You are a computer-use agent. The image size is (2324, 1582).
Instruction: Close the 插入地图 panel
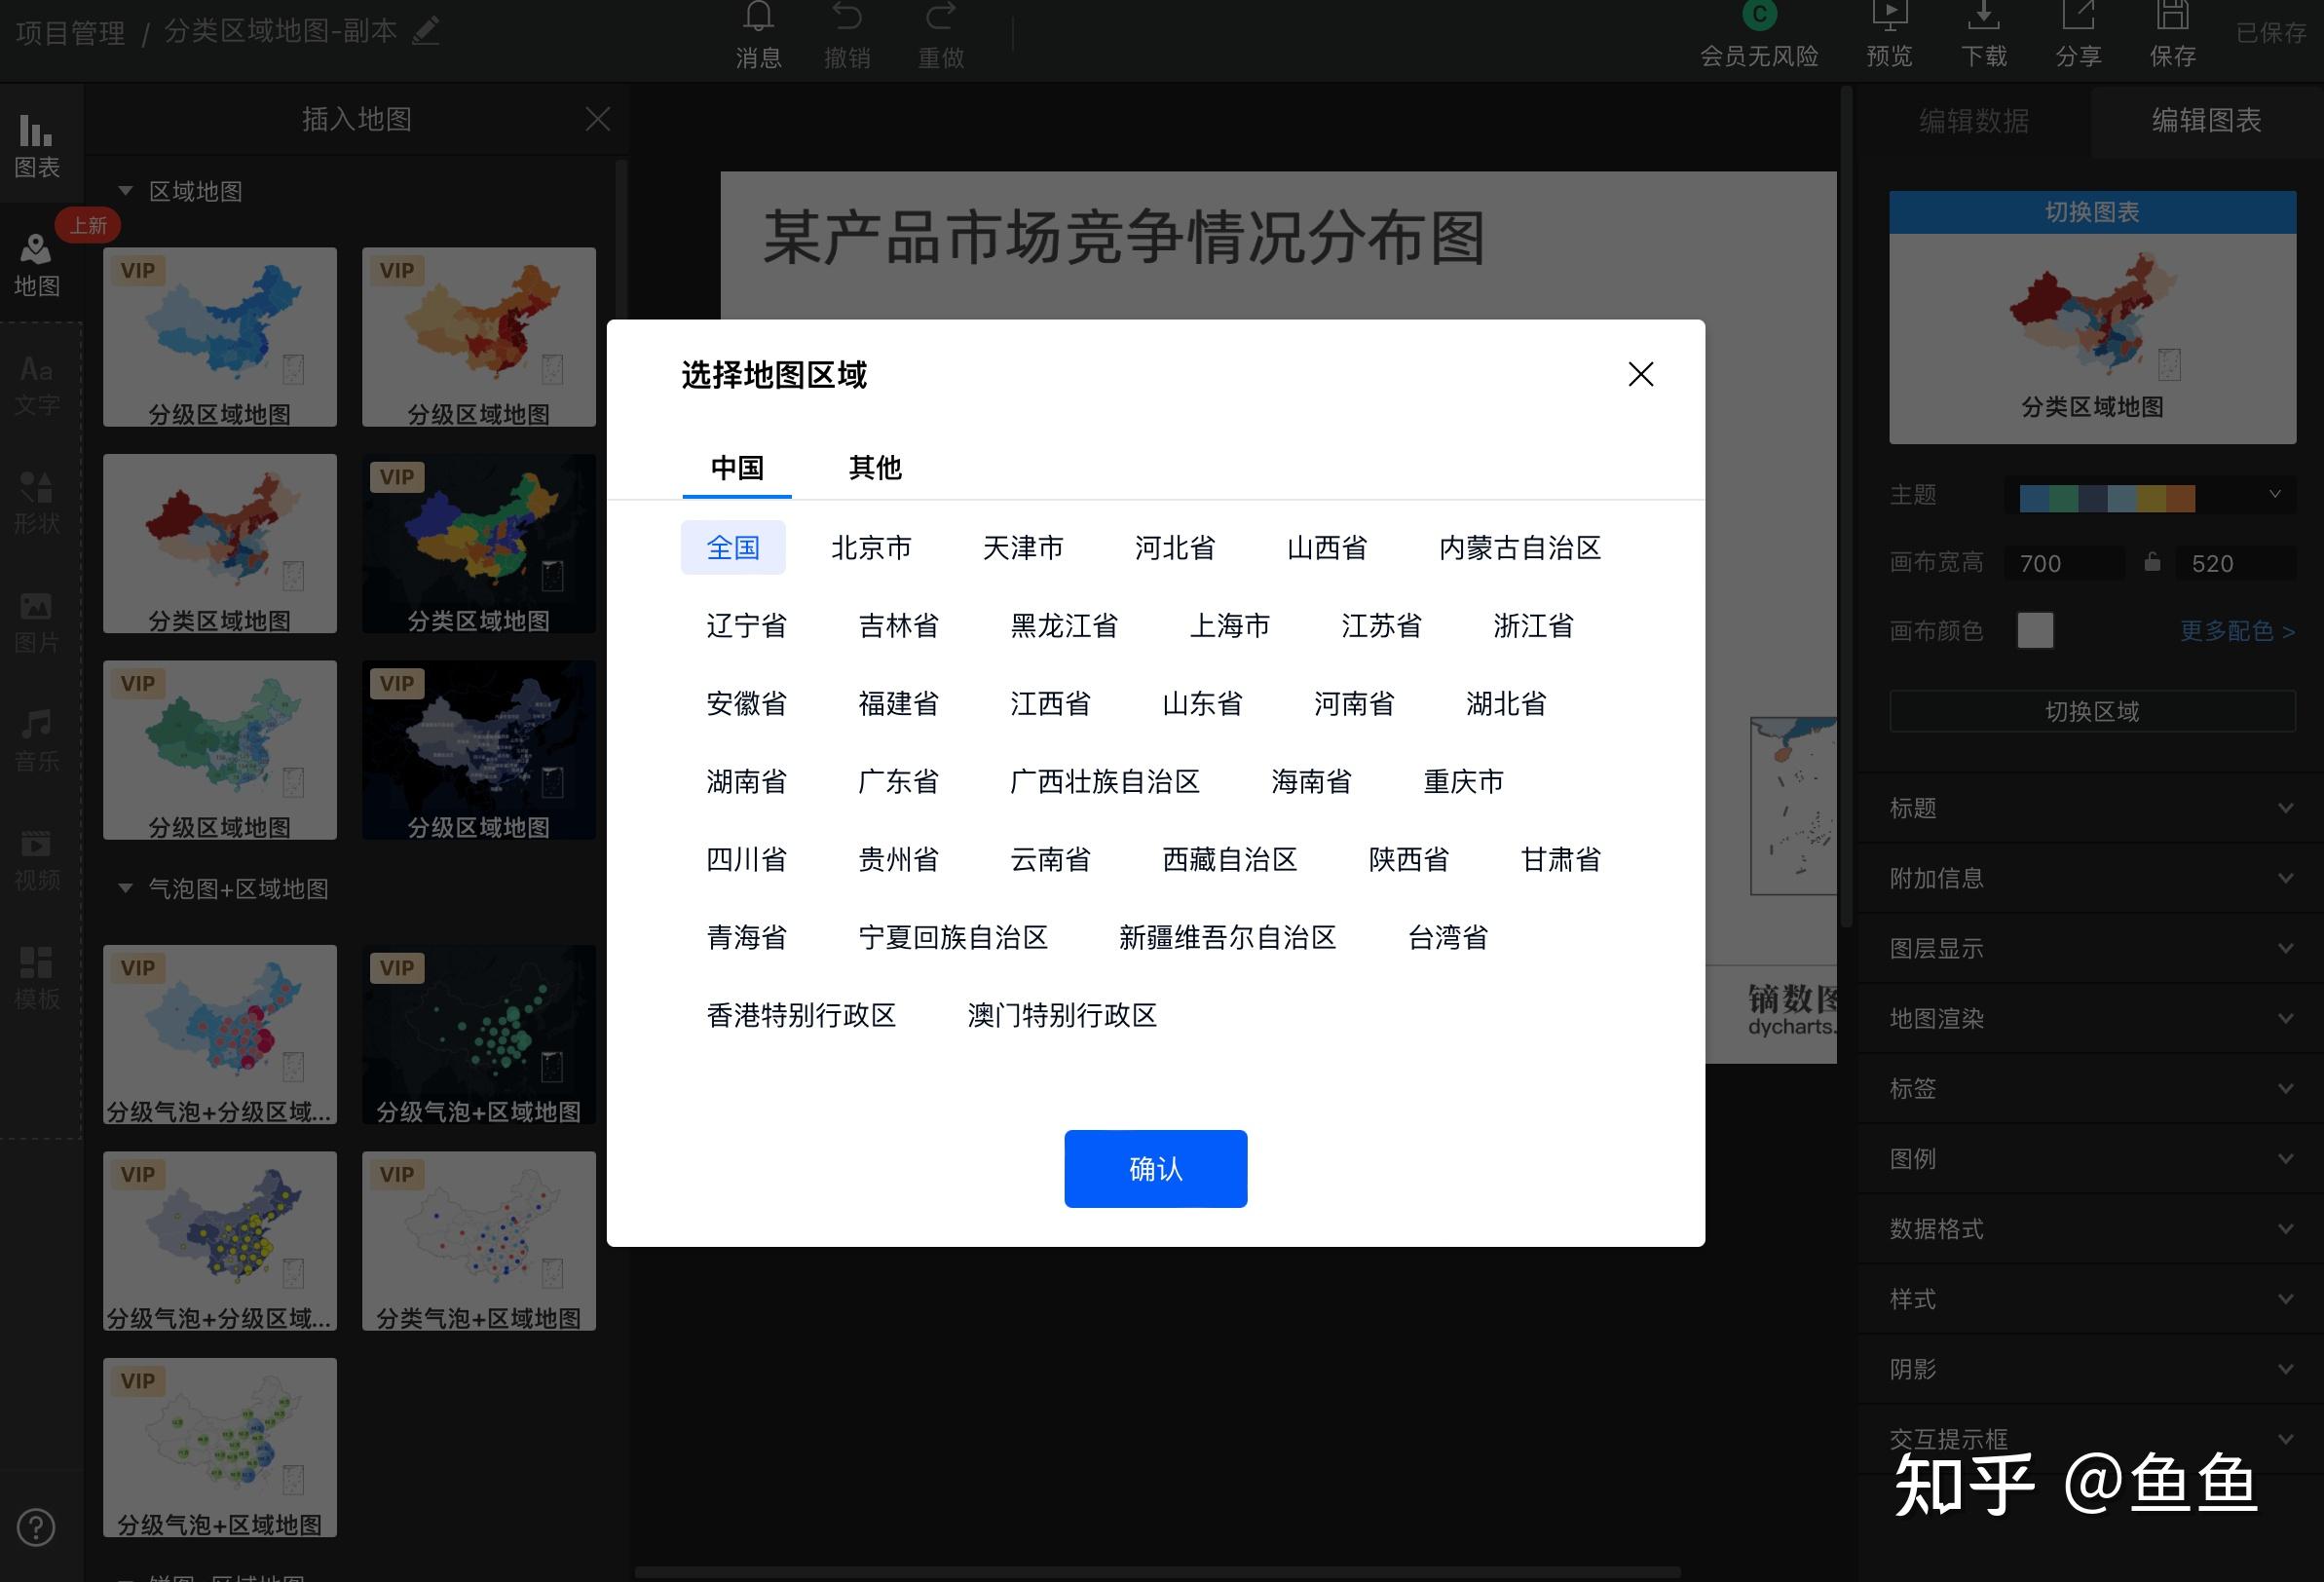598,119
